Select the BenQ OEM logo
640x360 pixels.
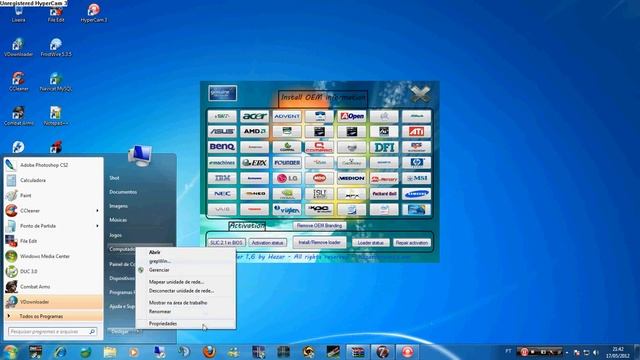tap(222, 147)
